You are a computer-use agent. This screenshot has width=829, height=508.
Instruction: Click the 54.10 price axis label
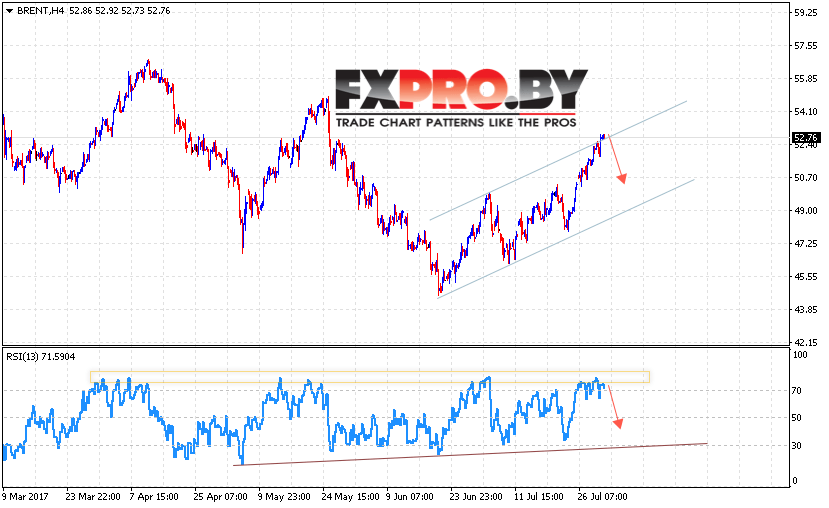(x=806, y=112)
